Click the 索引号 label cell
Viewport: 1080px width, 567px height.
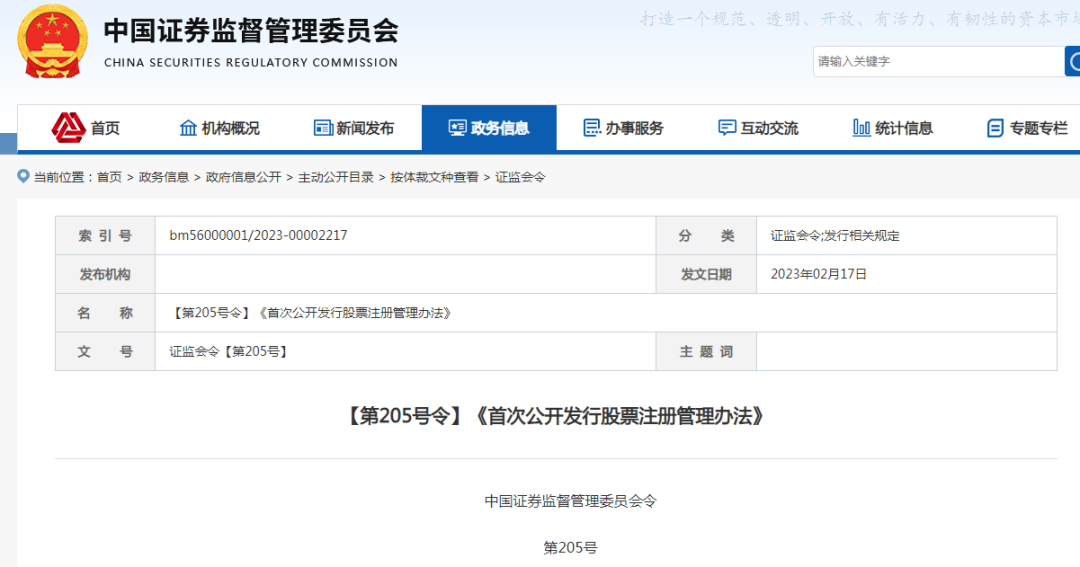(x=105, y=236)
